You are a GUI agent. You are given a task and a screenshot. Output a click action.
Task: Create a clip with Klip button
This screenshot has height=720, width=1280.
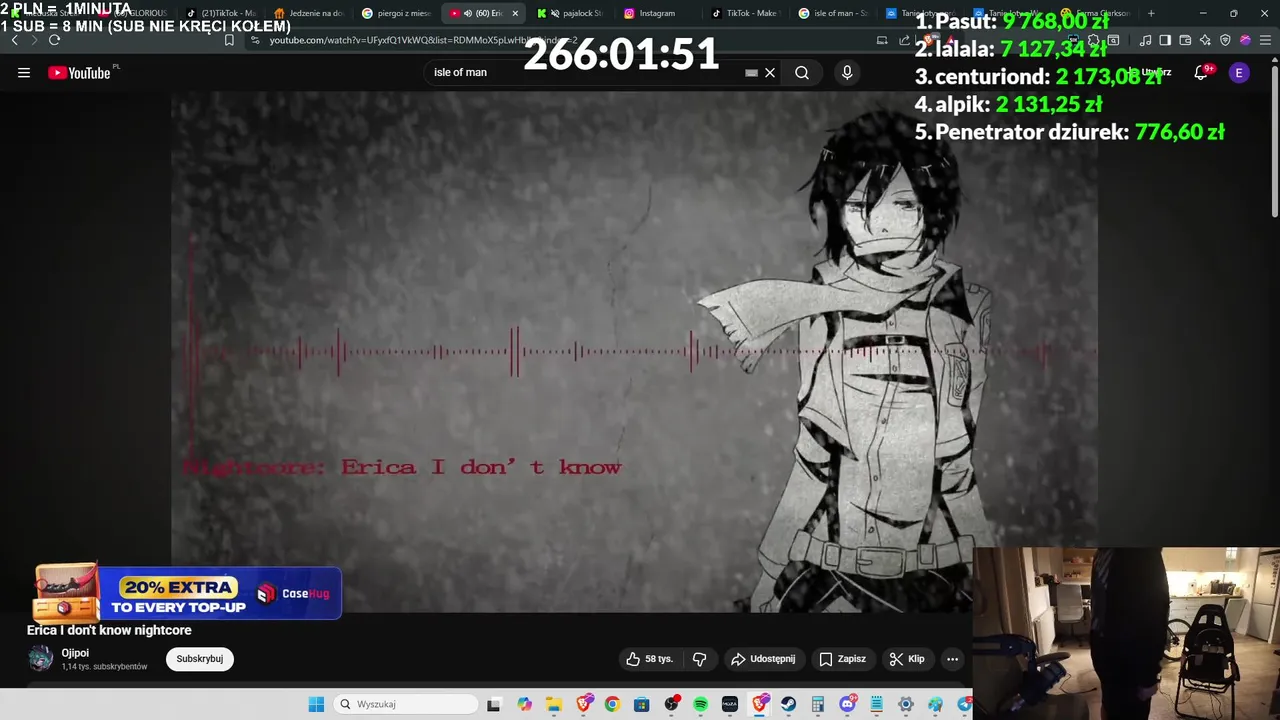[907, 659]
